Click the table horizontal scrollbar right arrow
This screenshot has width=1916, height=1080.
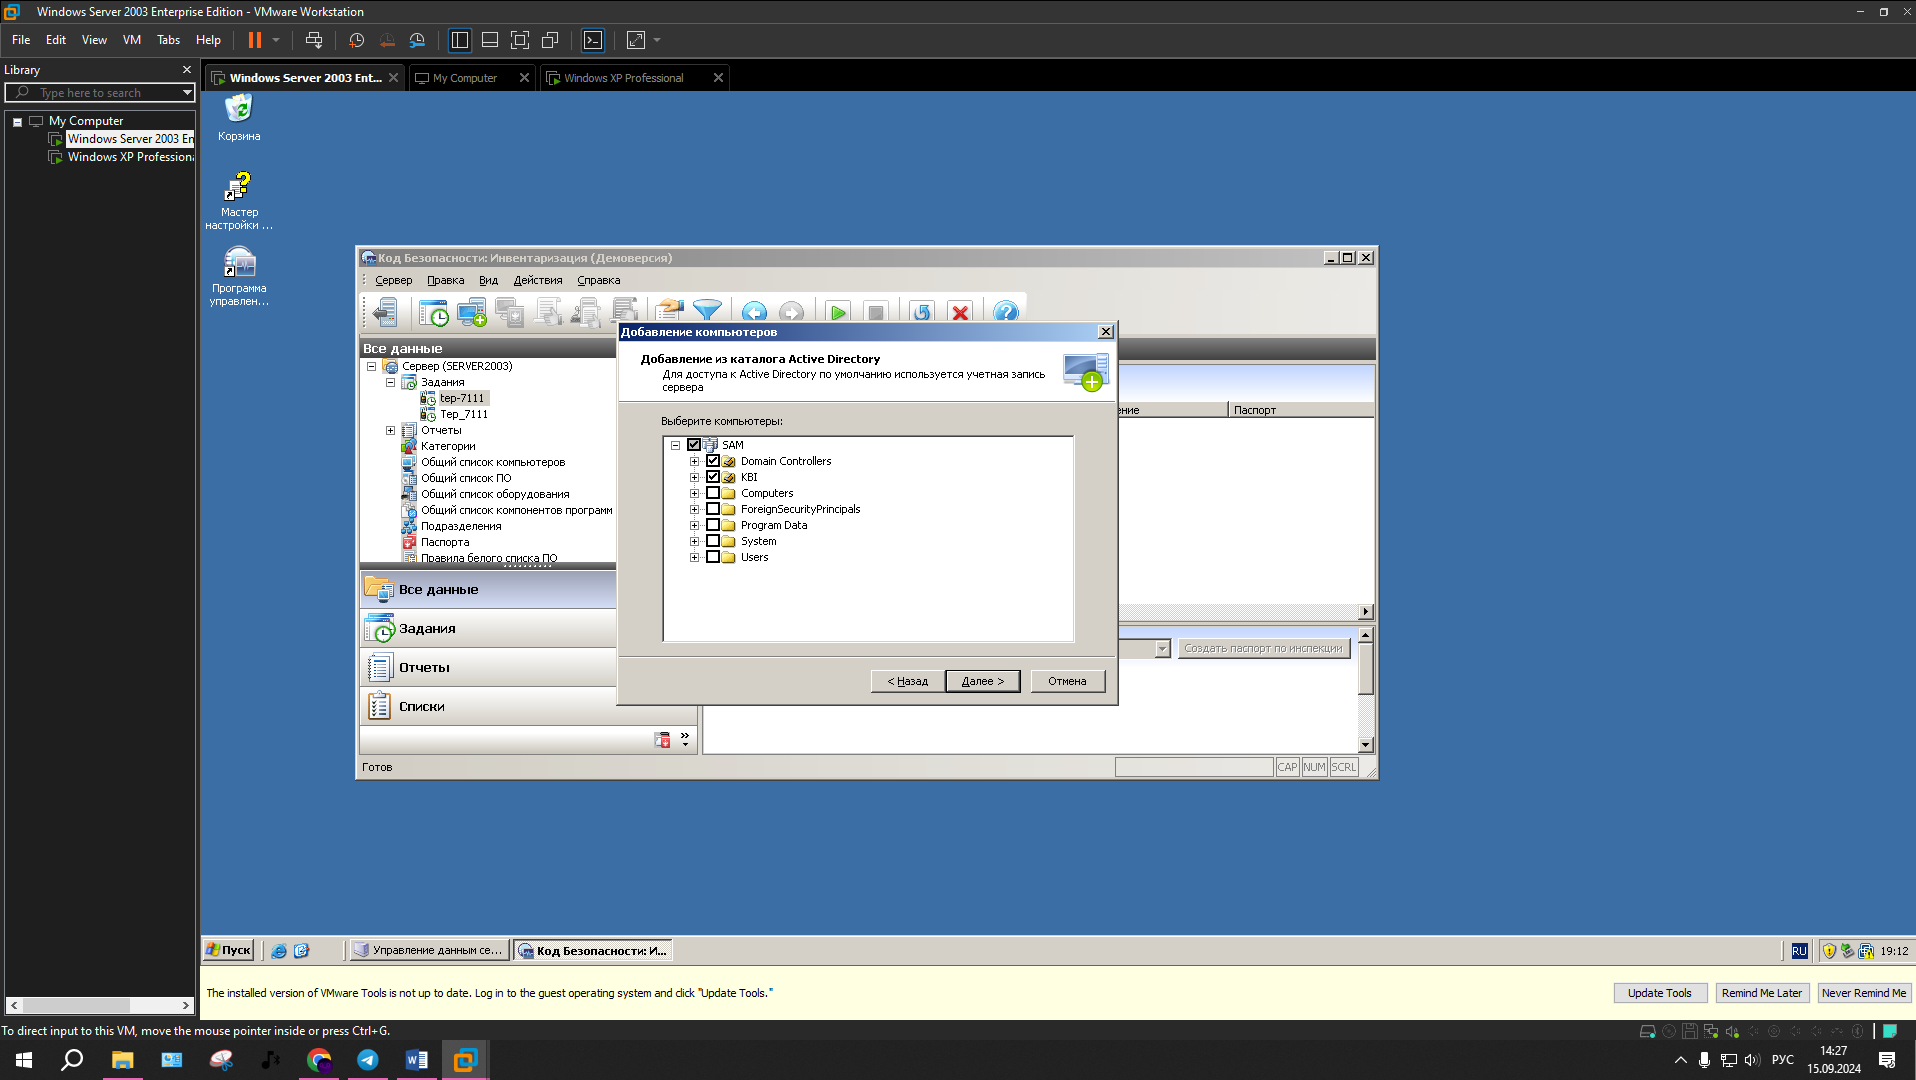(1366, 611)
